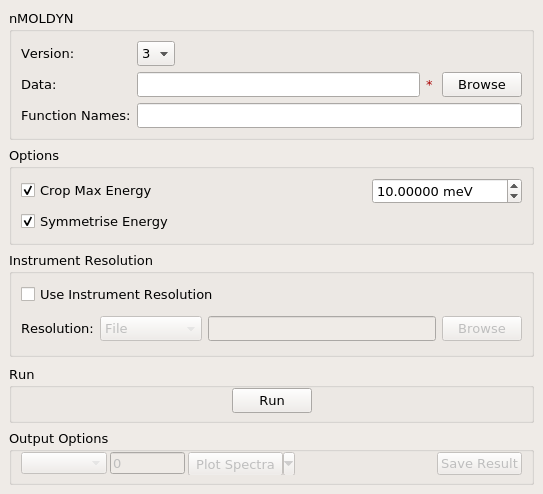This screenshot has height=494, width=543.
Task: Browse for the nMOLDYN data file
Action: pyautogui.click(x=482, y=84)
